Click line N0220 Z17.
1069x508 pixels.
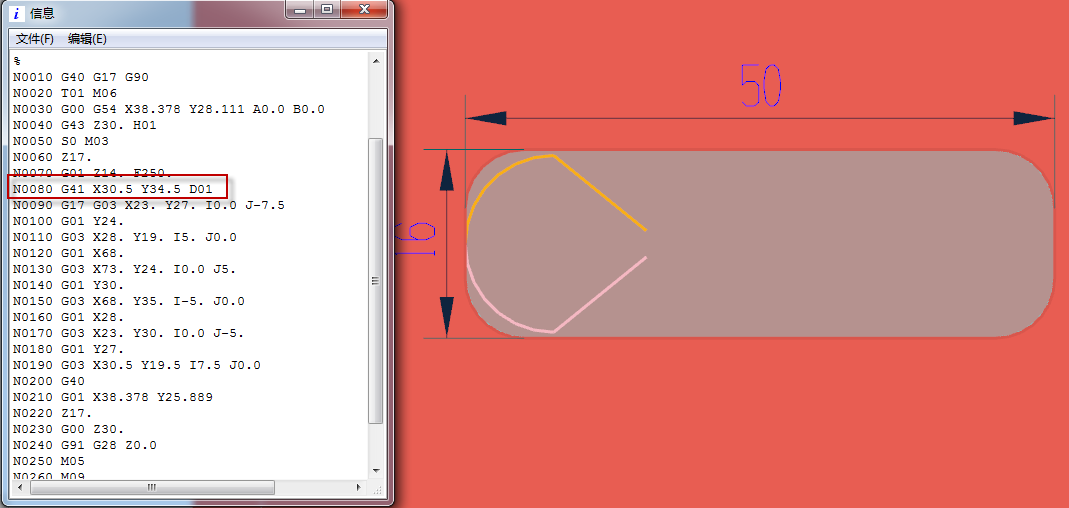(52, 413)
